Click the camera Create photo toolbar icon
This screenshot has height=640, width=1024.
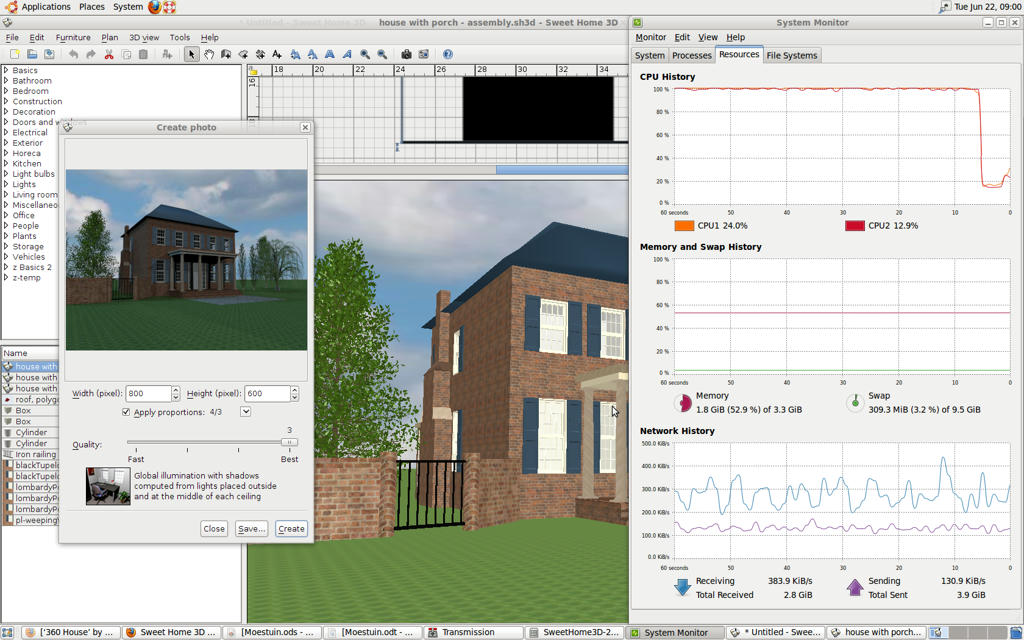pyautogui.click(x=406, y=54)
